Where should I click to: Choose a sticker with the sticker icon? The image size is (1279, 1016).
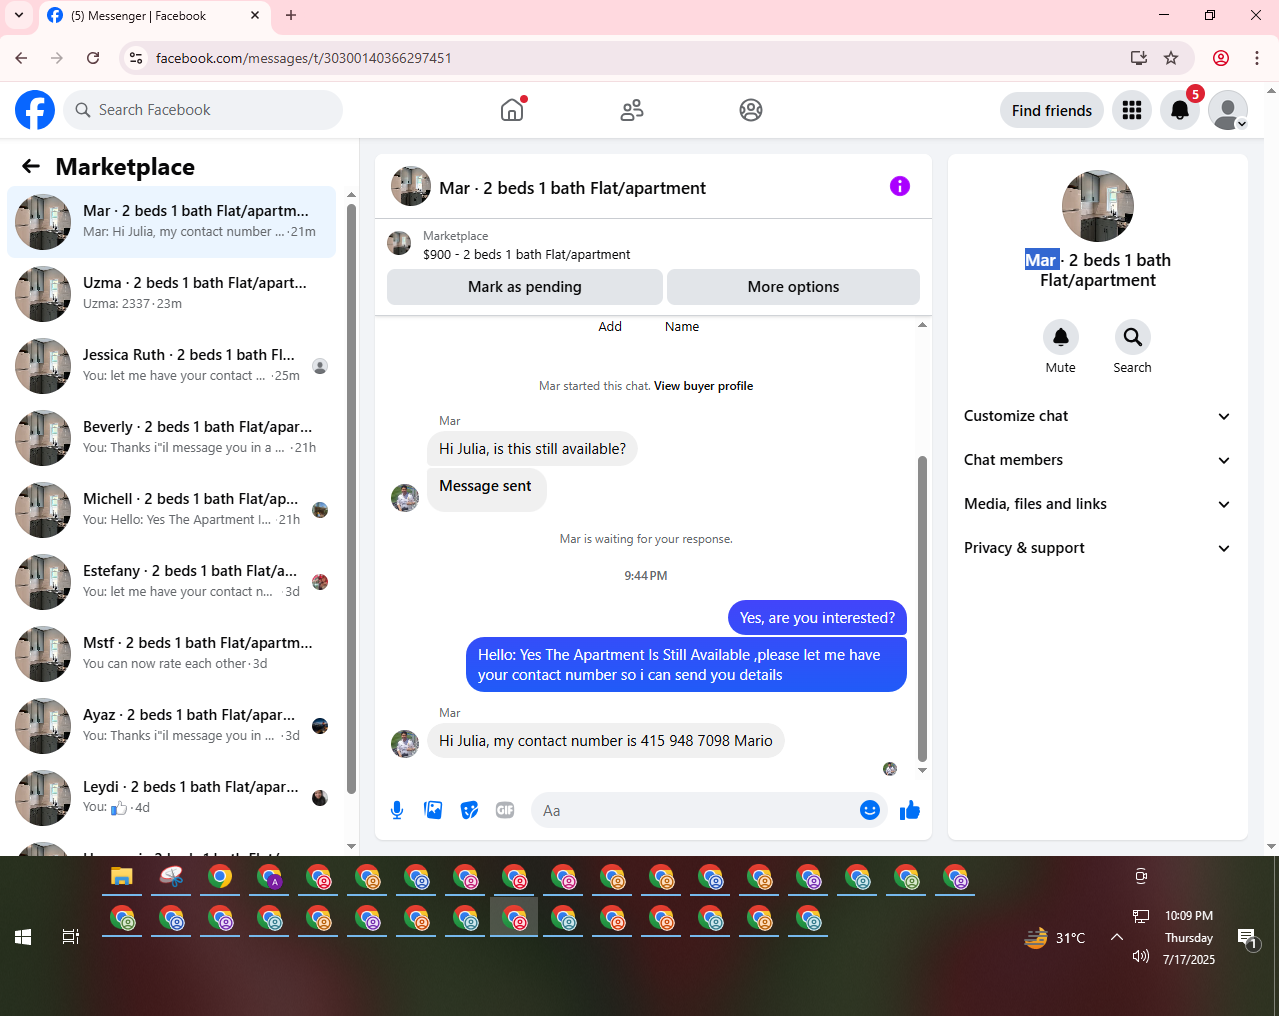469,810
